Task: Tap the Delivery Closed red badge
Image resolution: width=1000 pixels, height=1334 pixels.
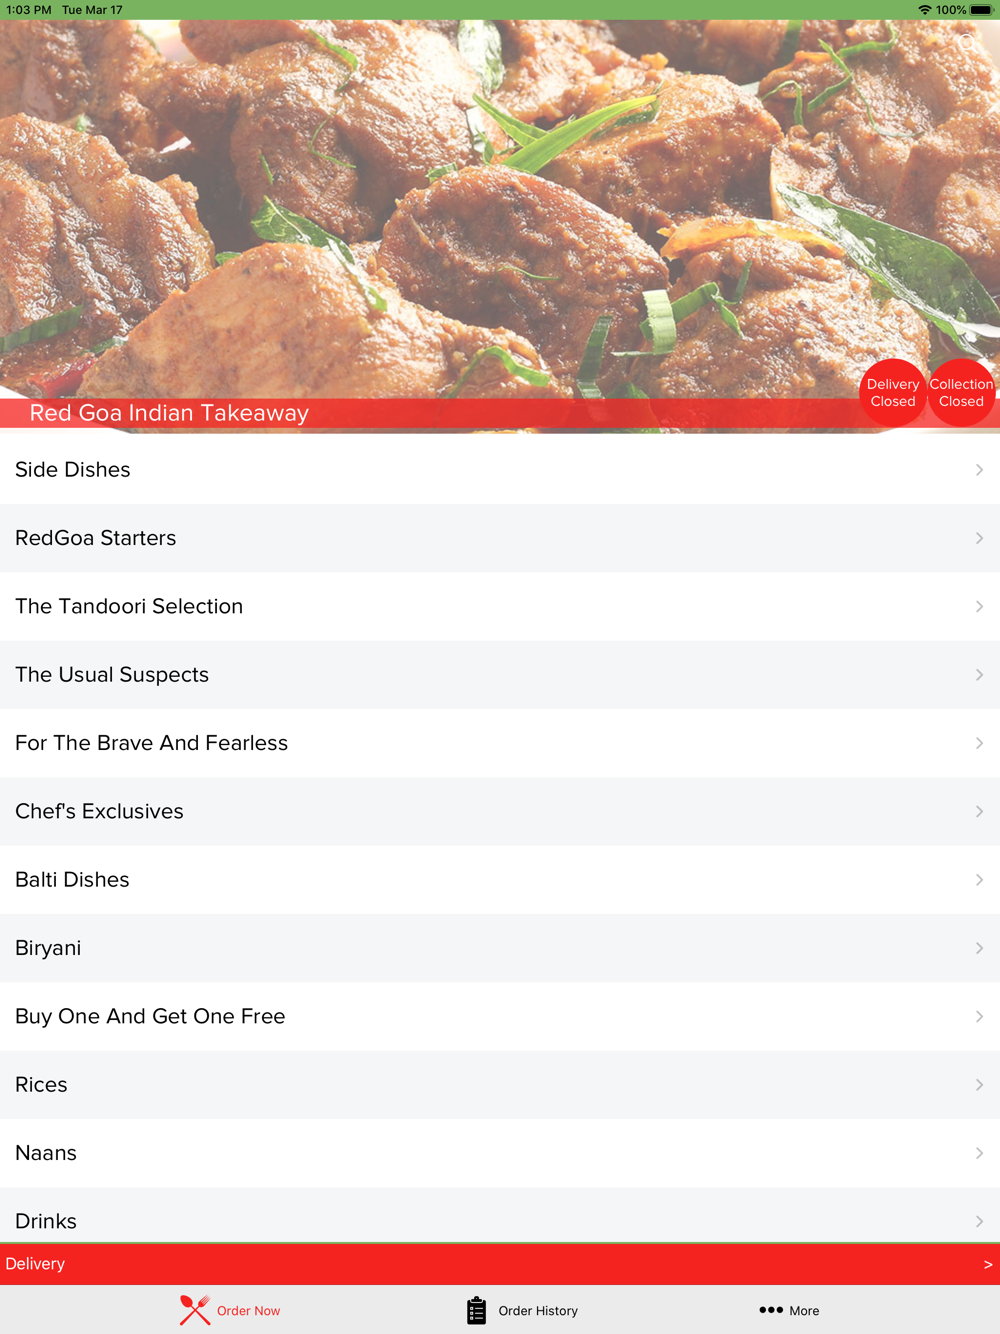Action: pyautogui.click(x=893, y=393)
